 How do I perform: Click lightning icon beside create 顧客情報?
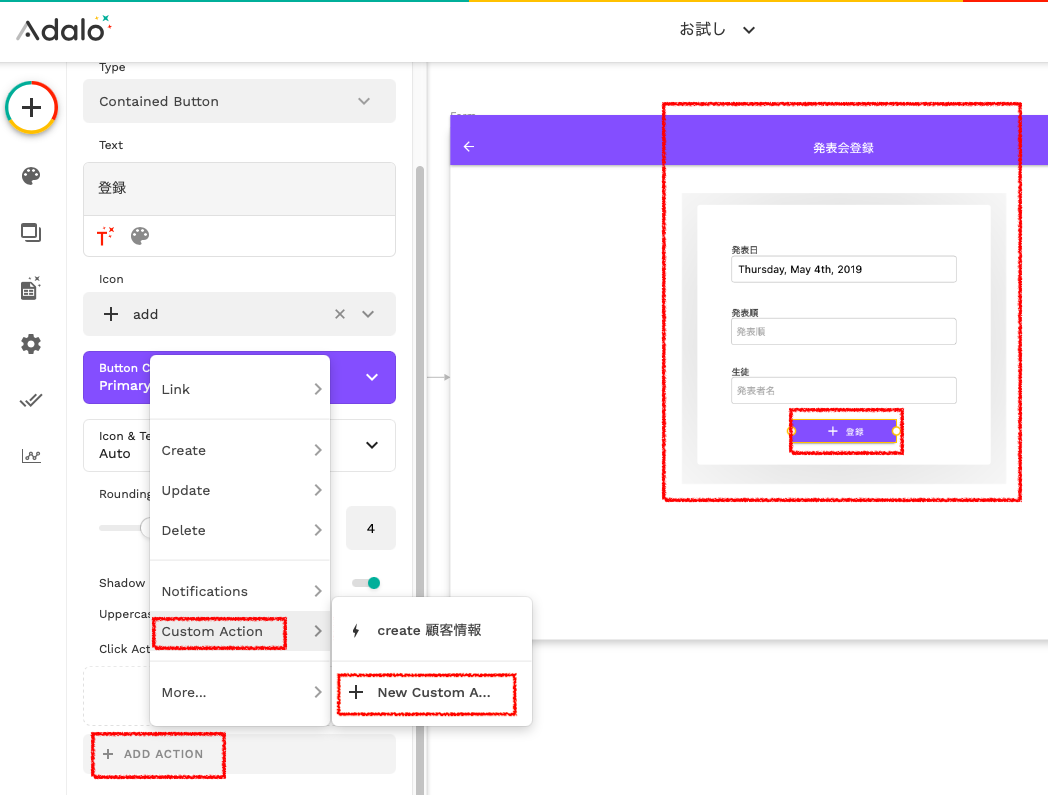(356, 631)
